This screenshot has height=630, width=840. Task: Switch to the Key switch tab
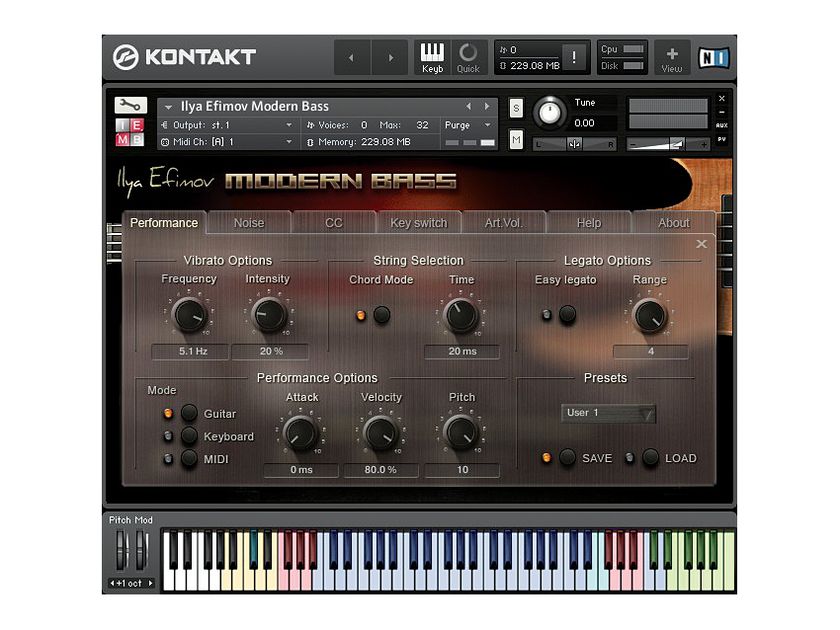point(418,223)
